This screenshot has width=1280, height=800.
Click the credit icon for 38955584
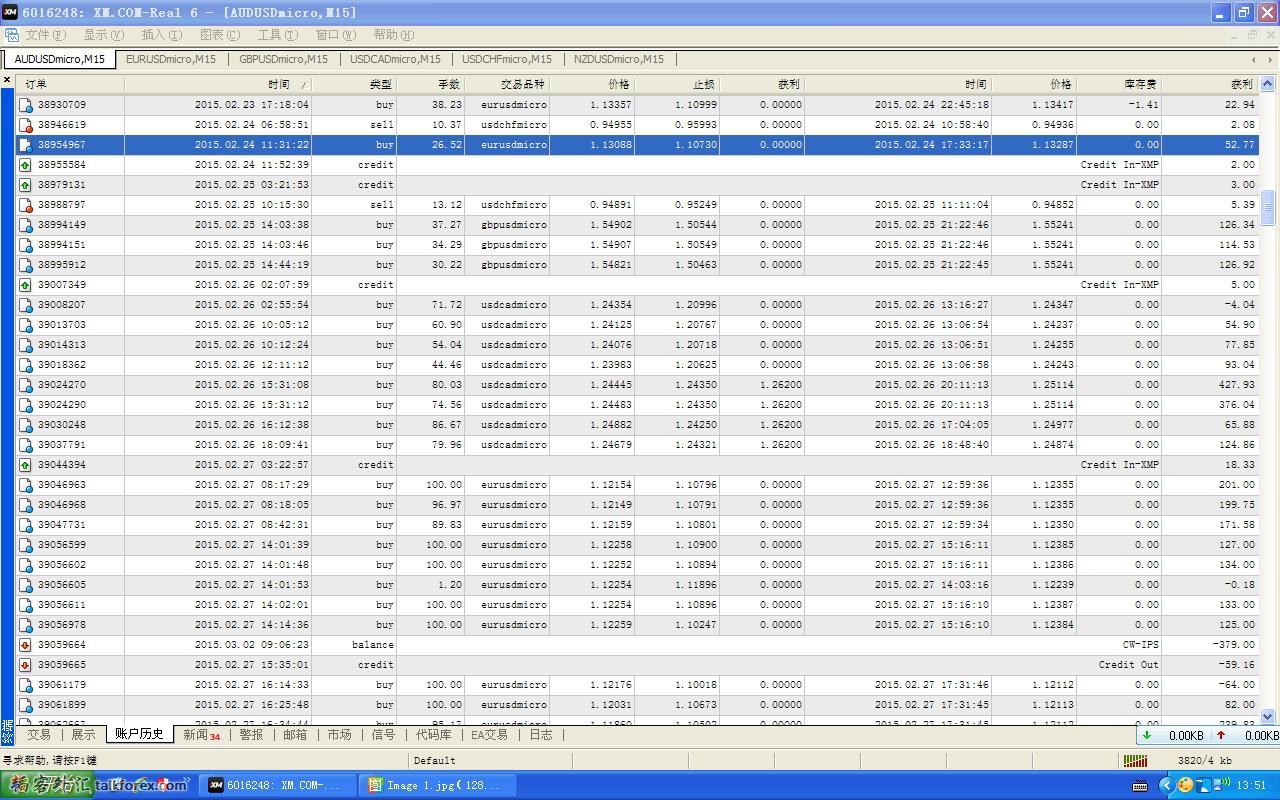[x=26, y=165]
